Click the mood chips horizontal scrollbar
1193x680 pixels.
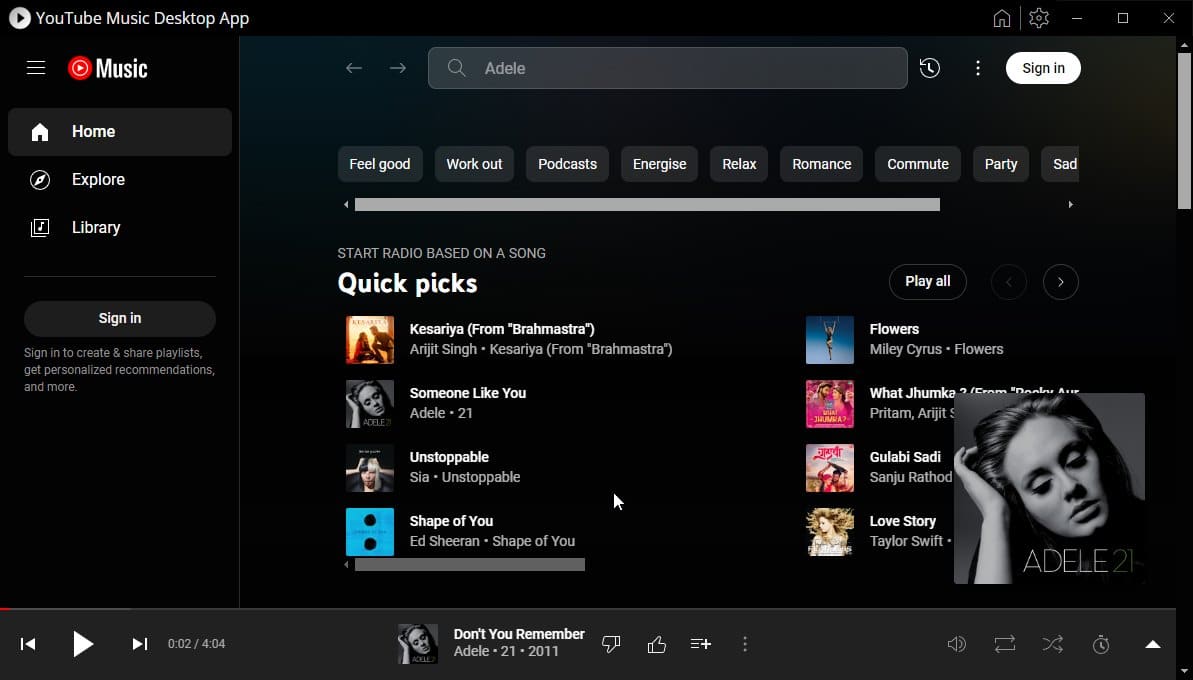point(647,205)
